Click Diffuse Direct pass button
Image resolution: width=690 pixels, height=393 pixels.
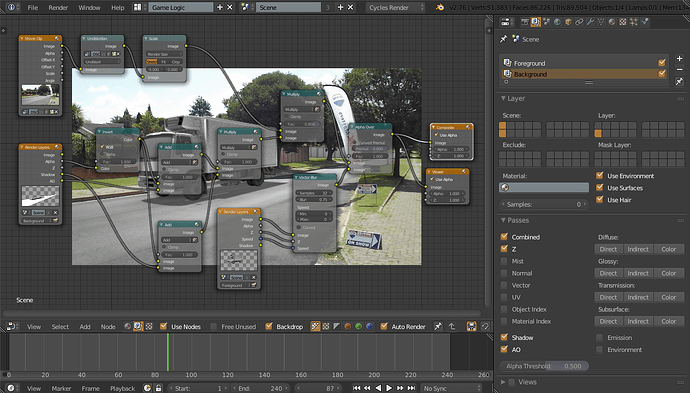click(608, 249)
